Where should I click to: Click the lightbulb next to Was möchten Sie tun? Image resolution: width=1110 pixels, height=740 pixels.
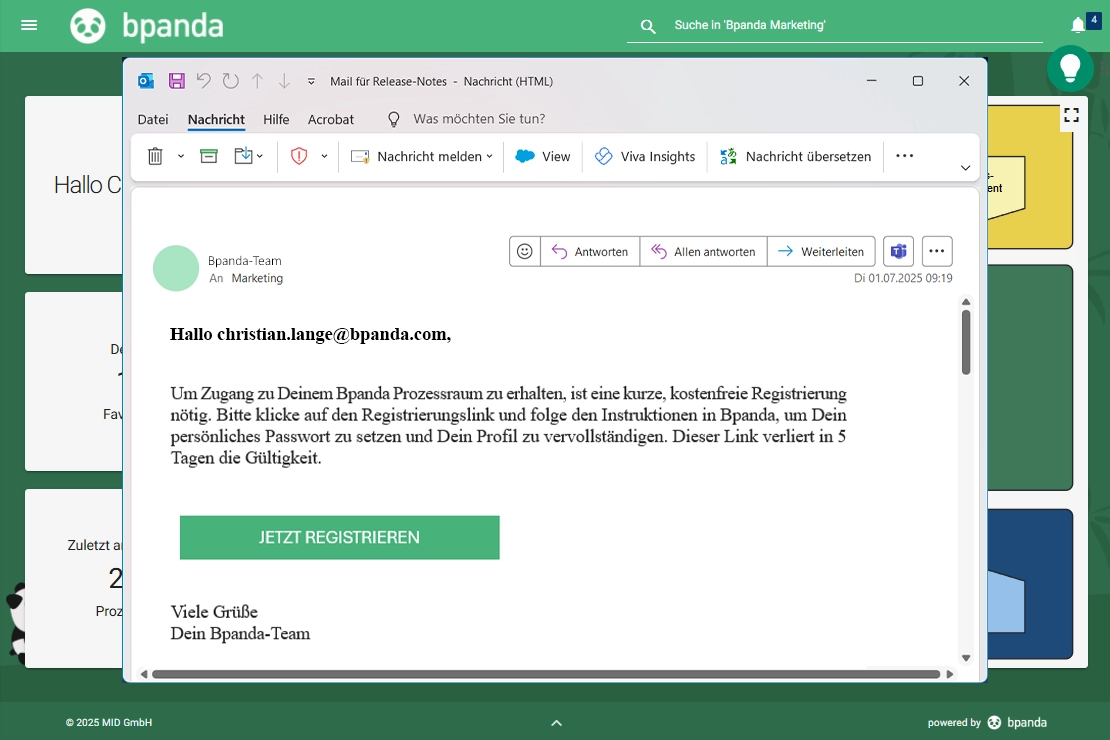click(394, 119)
